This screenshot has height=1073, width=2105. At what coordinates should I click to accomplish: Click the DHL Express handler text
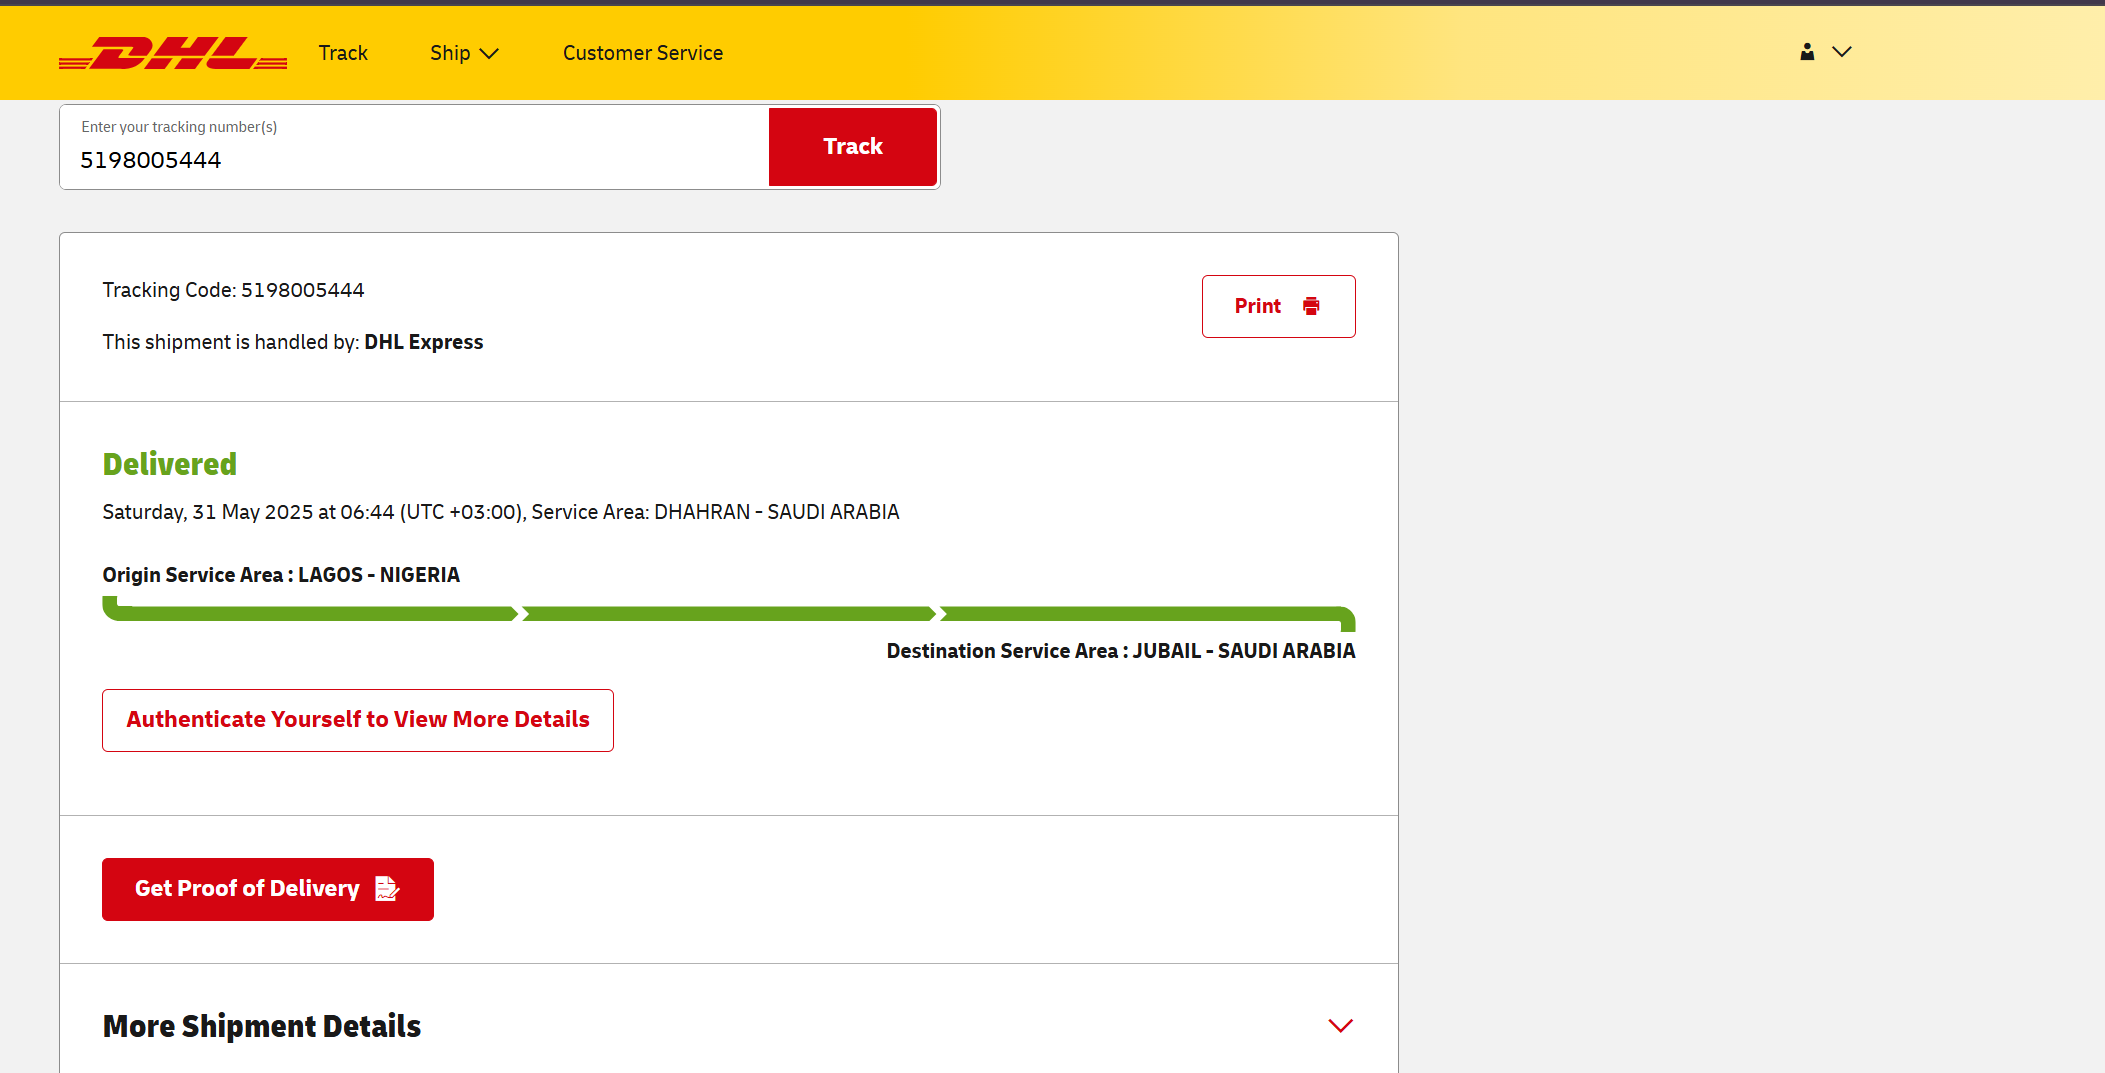tap(424, 342)
